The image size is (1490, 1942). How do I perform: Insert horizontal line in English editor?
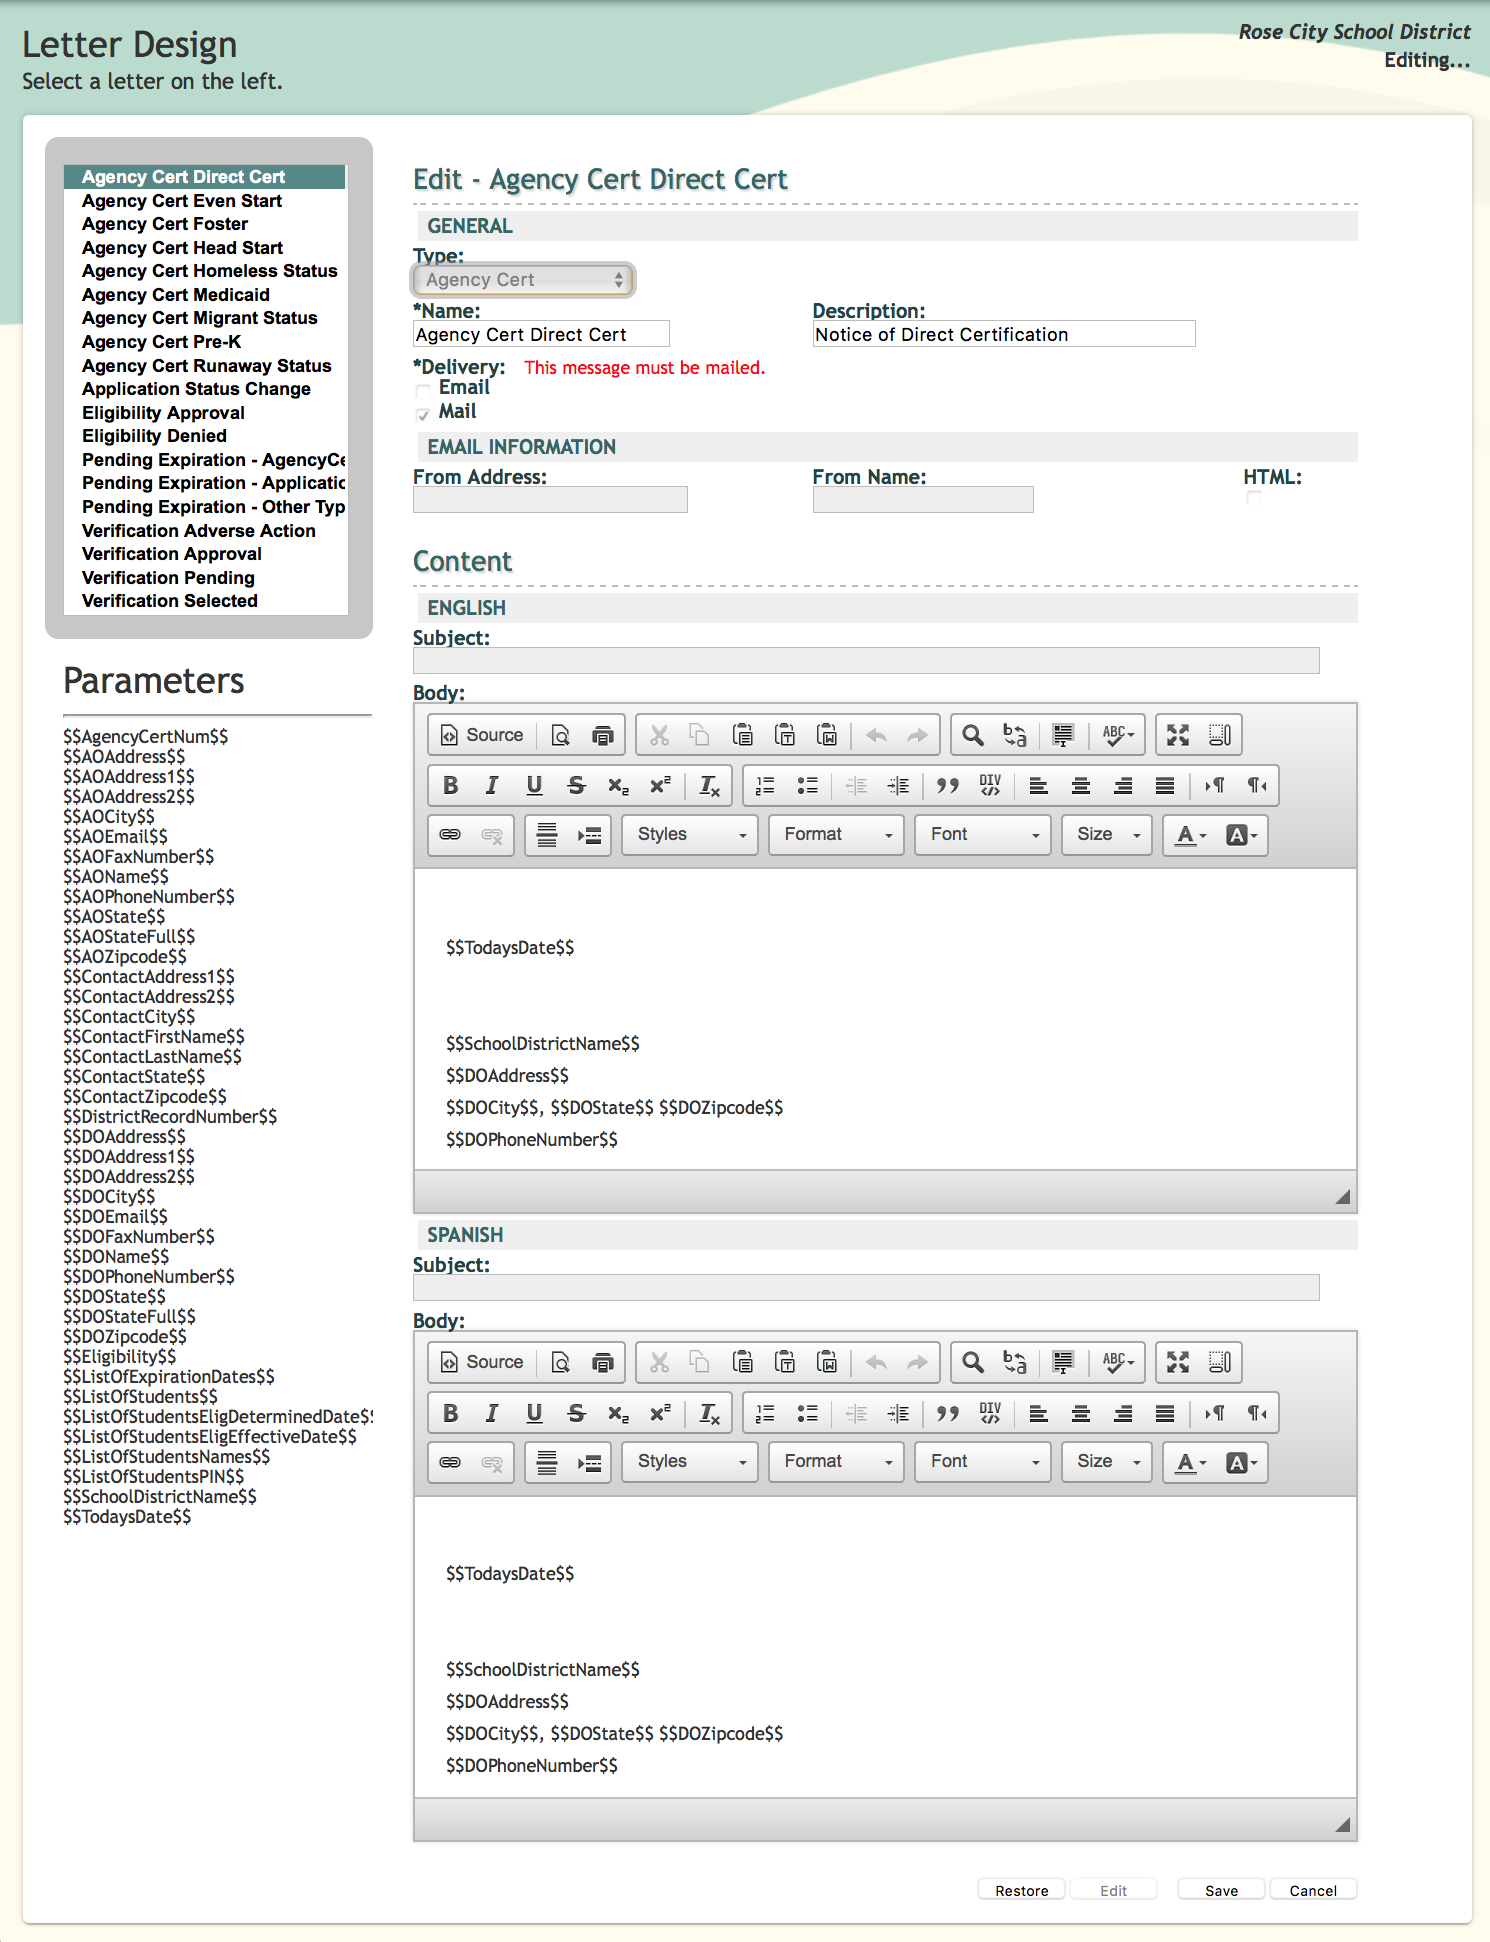point(547,835)
